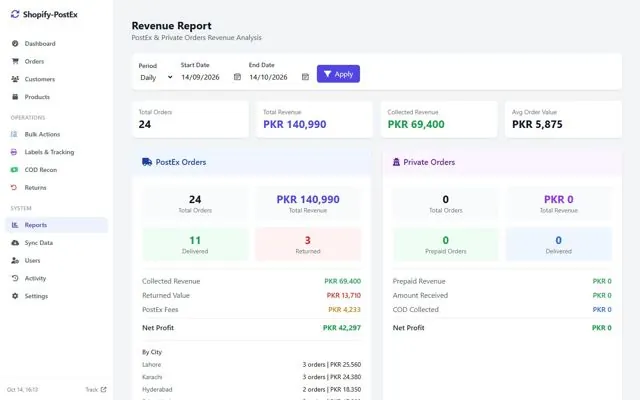Click the Reports chart icon
The image size is (640, 400).
[15, 225]
